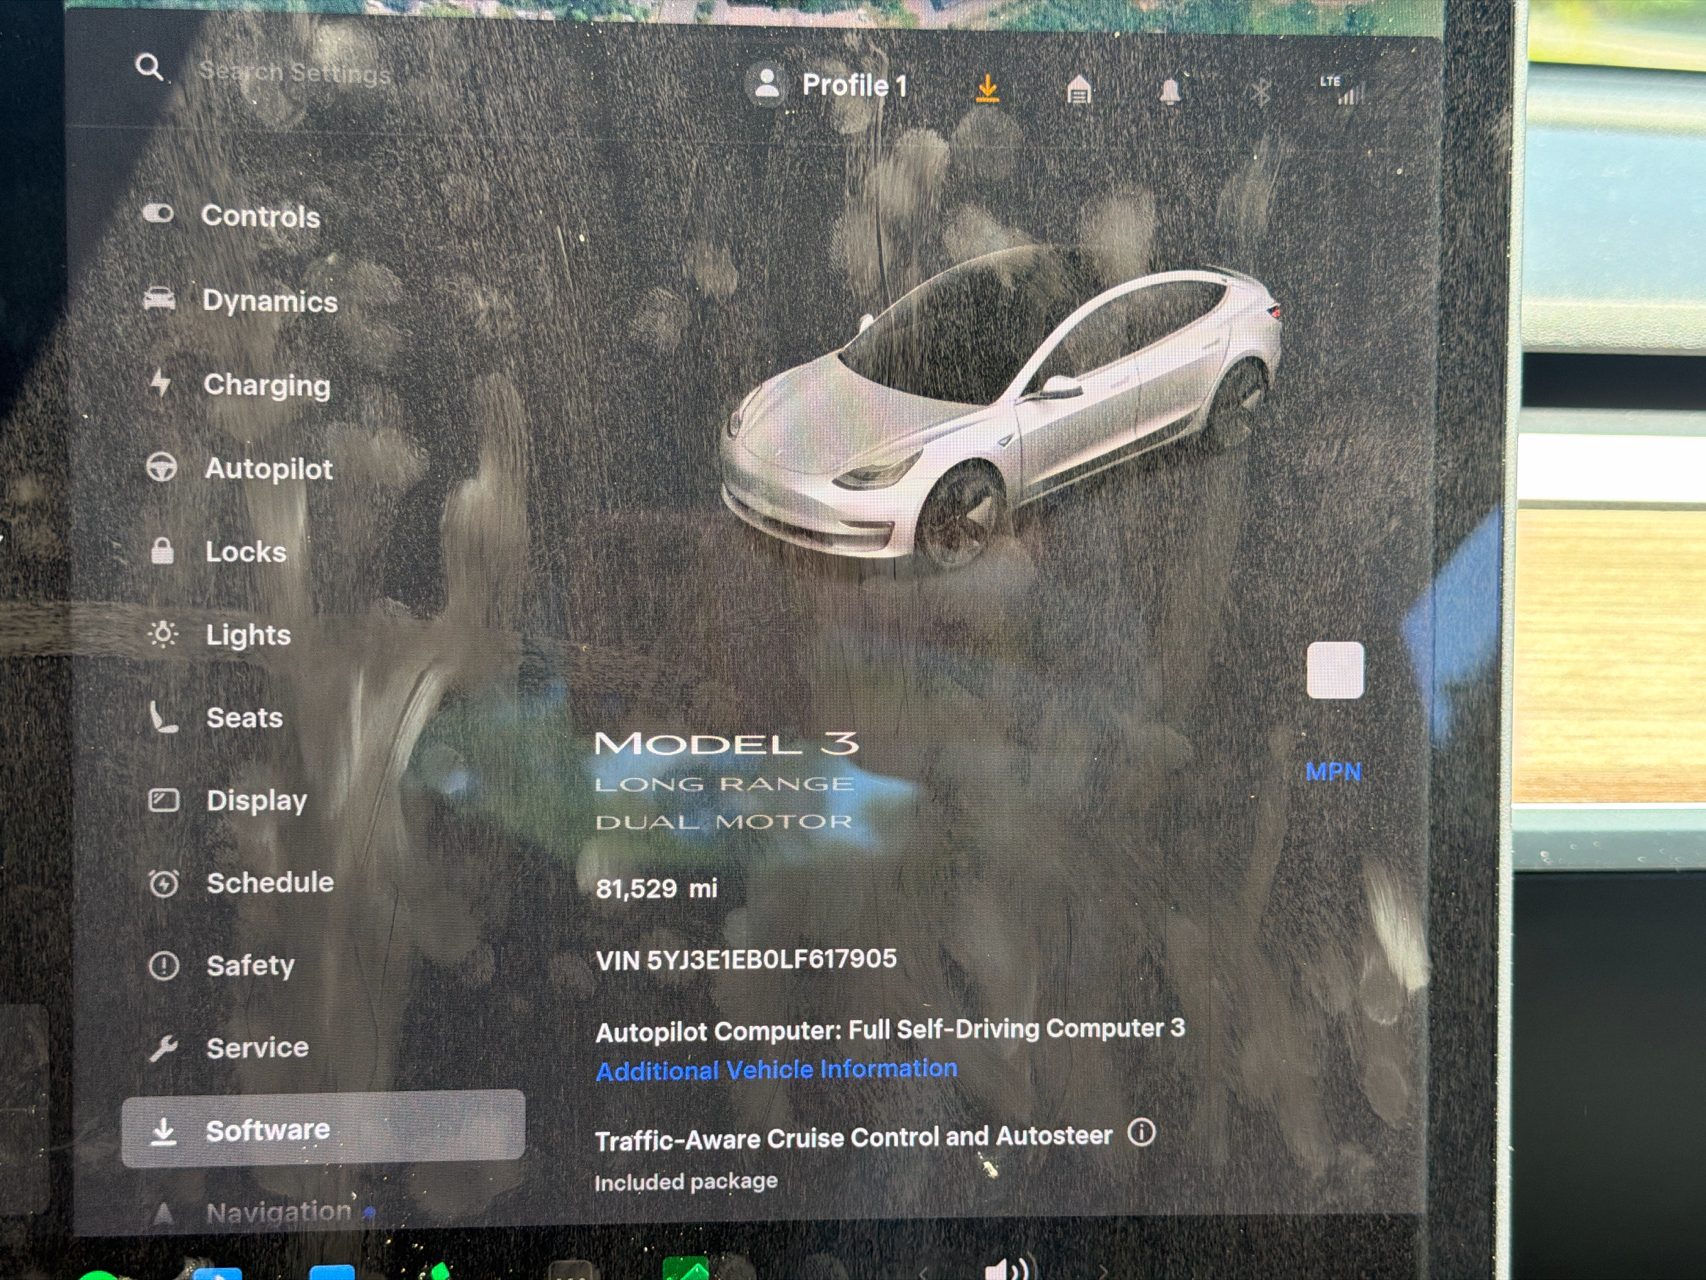This screenshot has width=1706, height=1280.
Task: Select the Seats menu item
Action: coord(215,717)
